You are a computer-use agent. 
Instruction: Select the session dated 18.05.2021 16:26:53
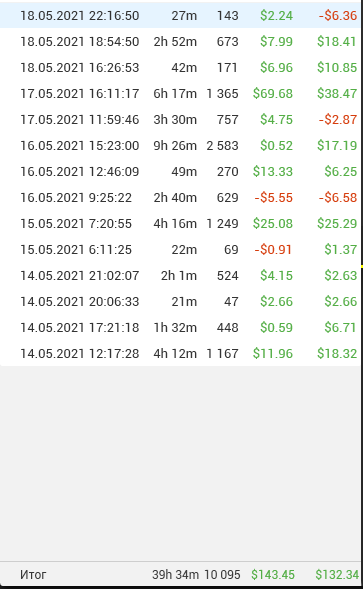click(x=180, y=67)
